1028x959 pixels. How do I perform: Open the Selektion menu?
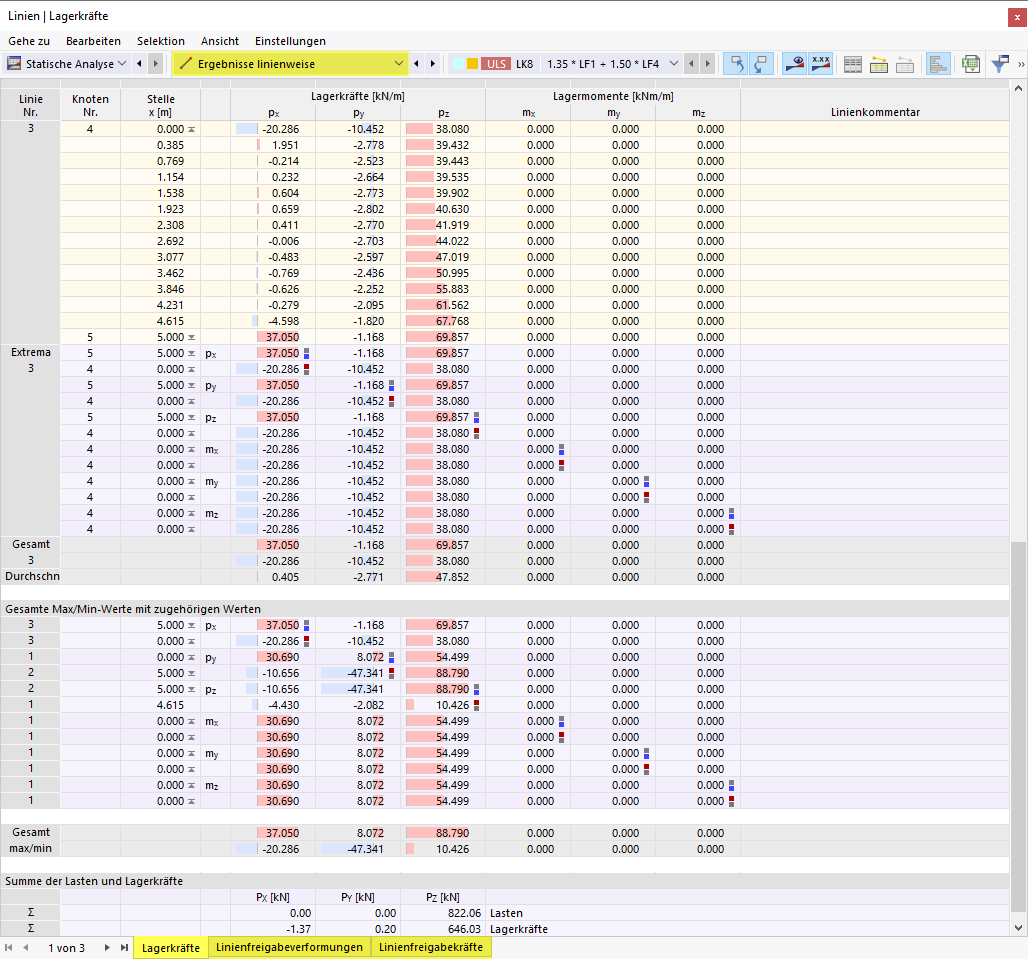[161, 41]
